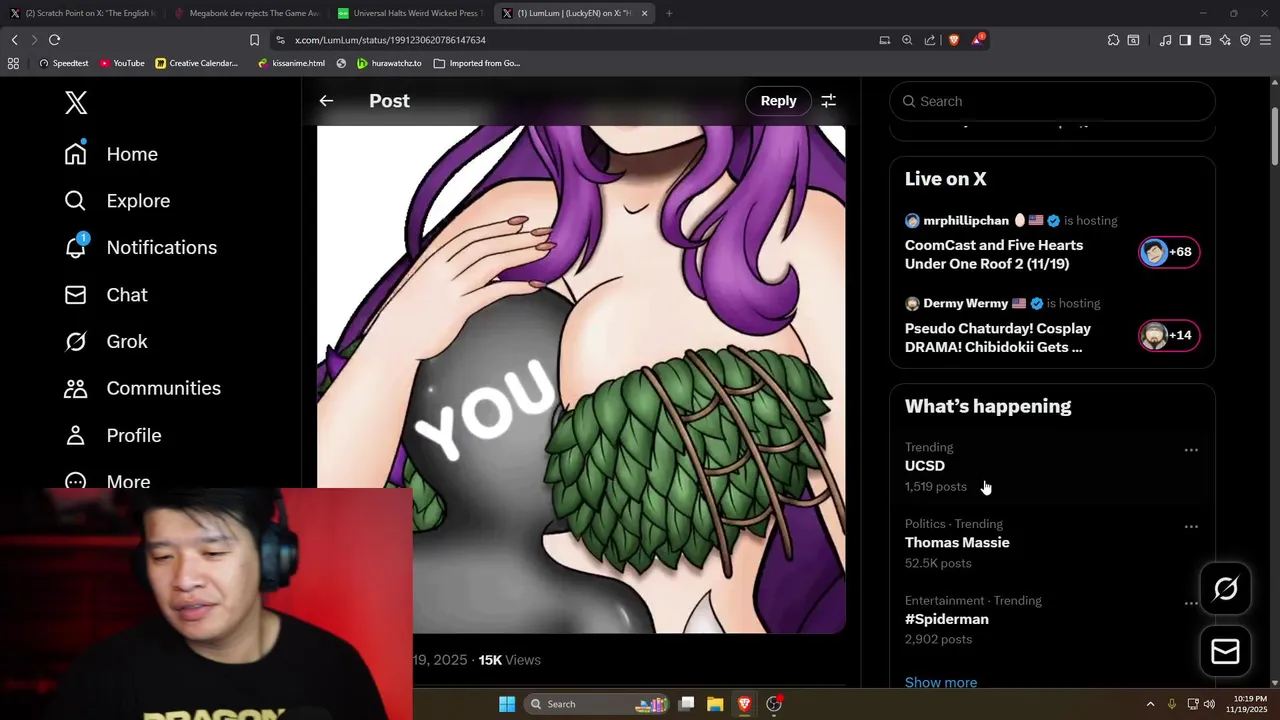The height and width of the screenshot is (720, 1280).
Task: Go back in browser history
Action: 14,40
